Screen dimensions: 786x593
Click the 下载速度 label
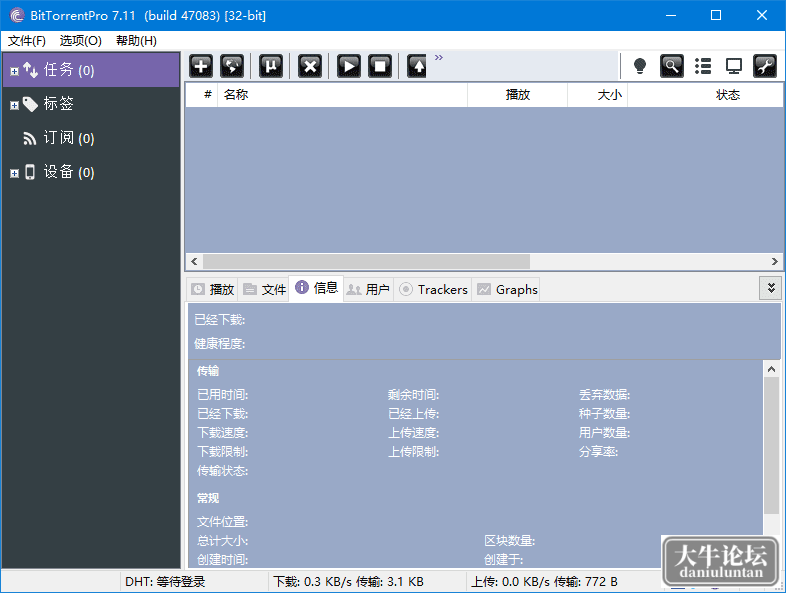point(223,433)
